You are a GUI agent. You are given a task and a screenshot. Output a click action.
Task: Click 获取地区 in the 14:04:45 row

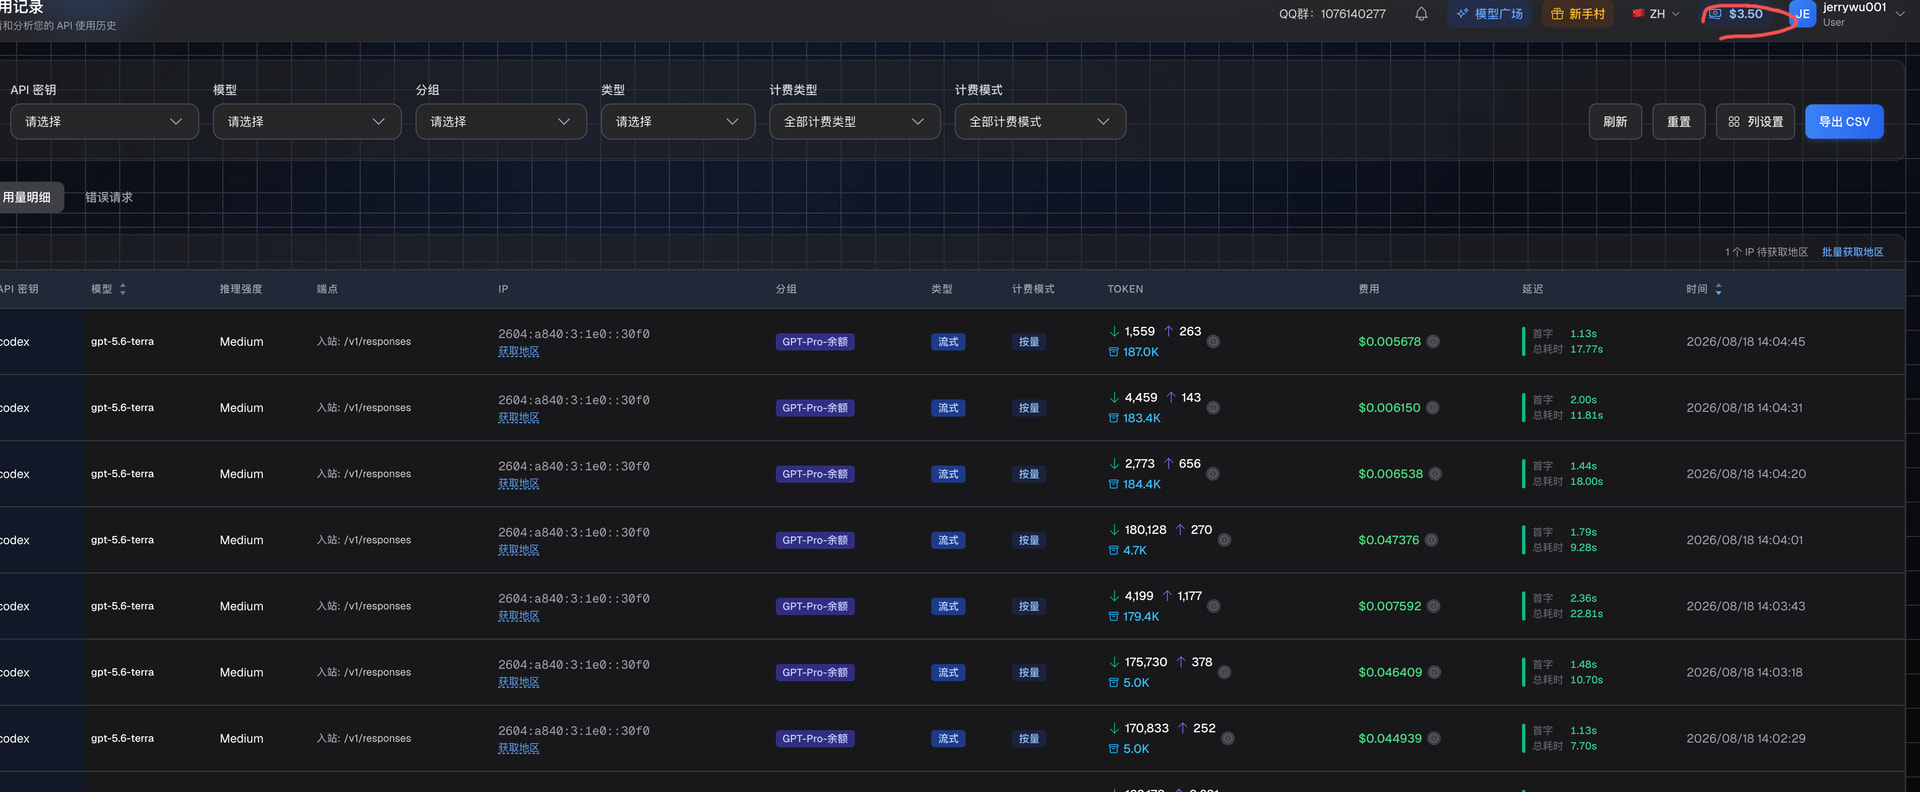click(519, 352)
